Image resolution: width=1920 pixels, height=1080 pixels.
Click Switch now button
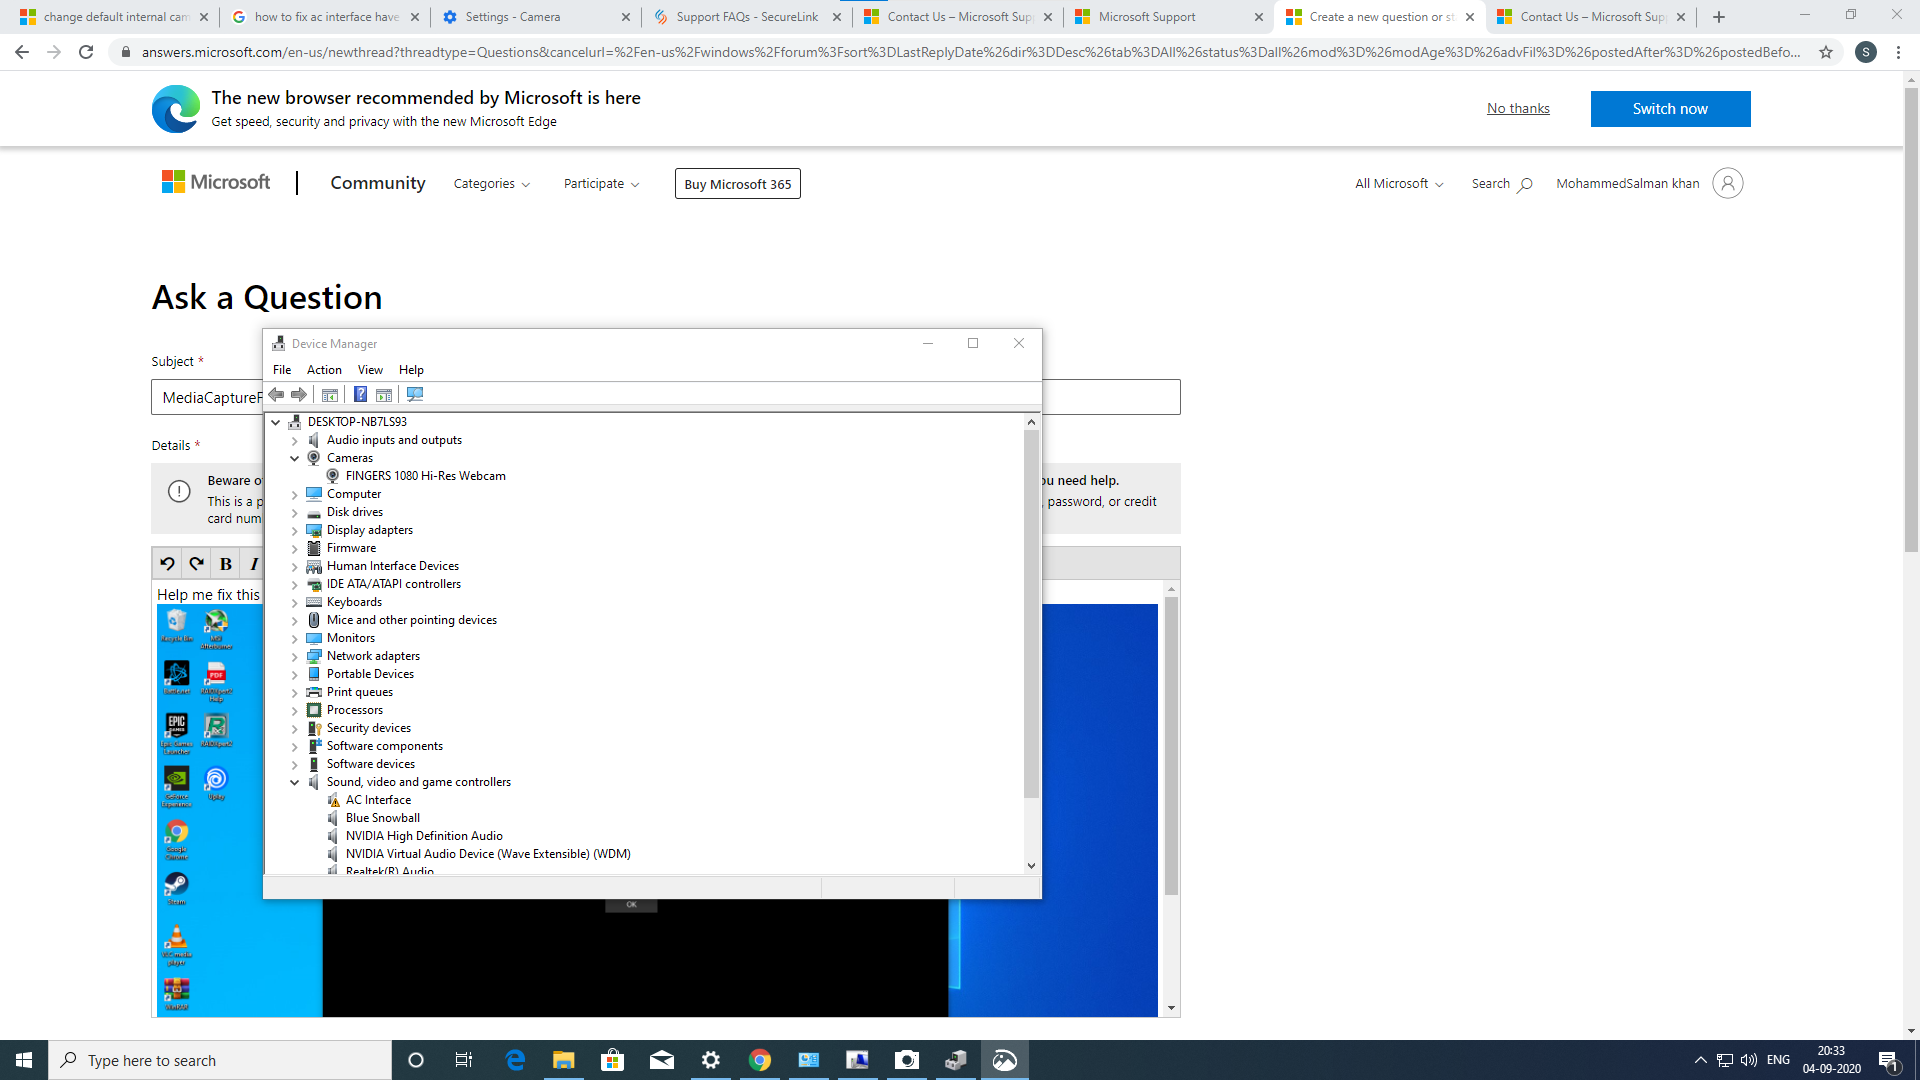(1670, 109)
